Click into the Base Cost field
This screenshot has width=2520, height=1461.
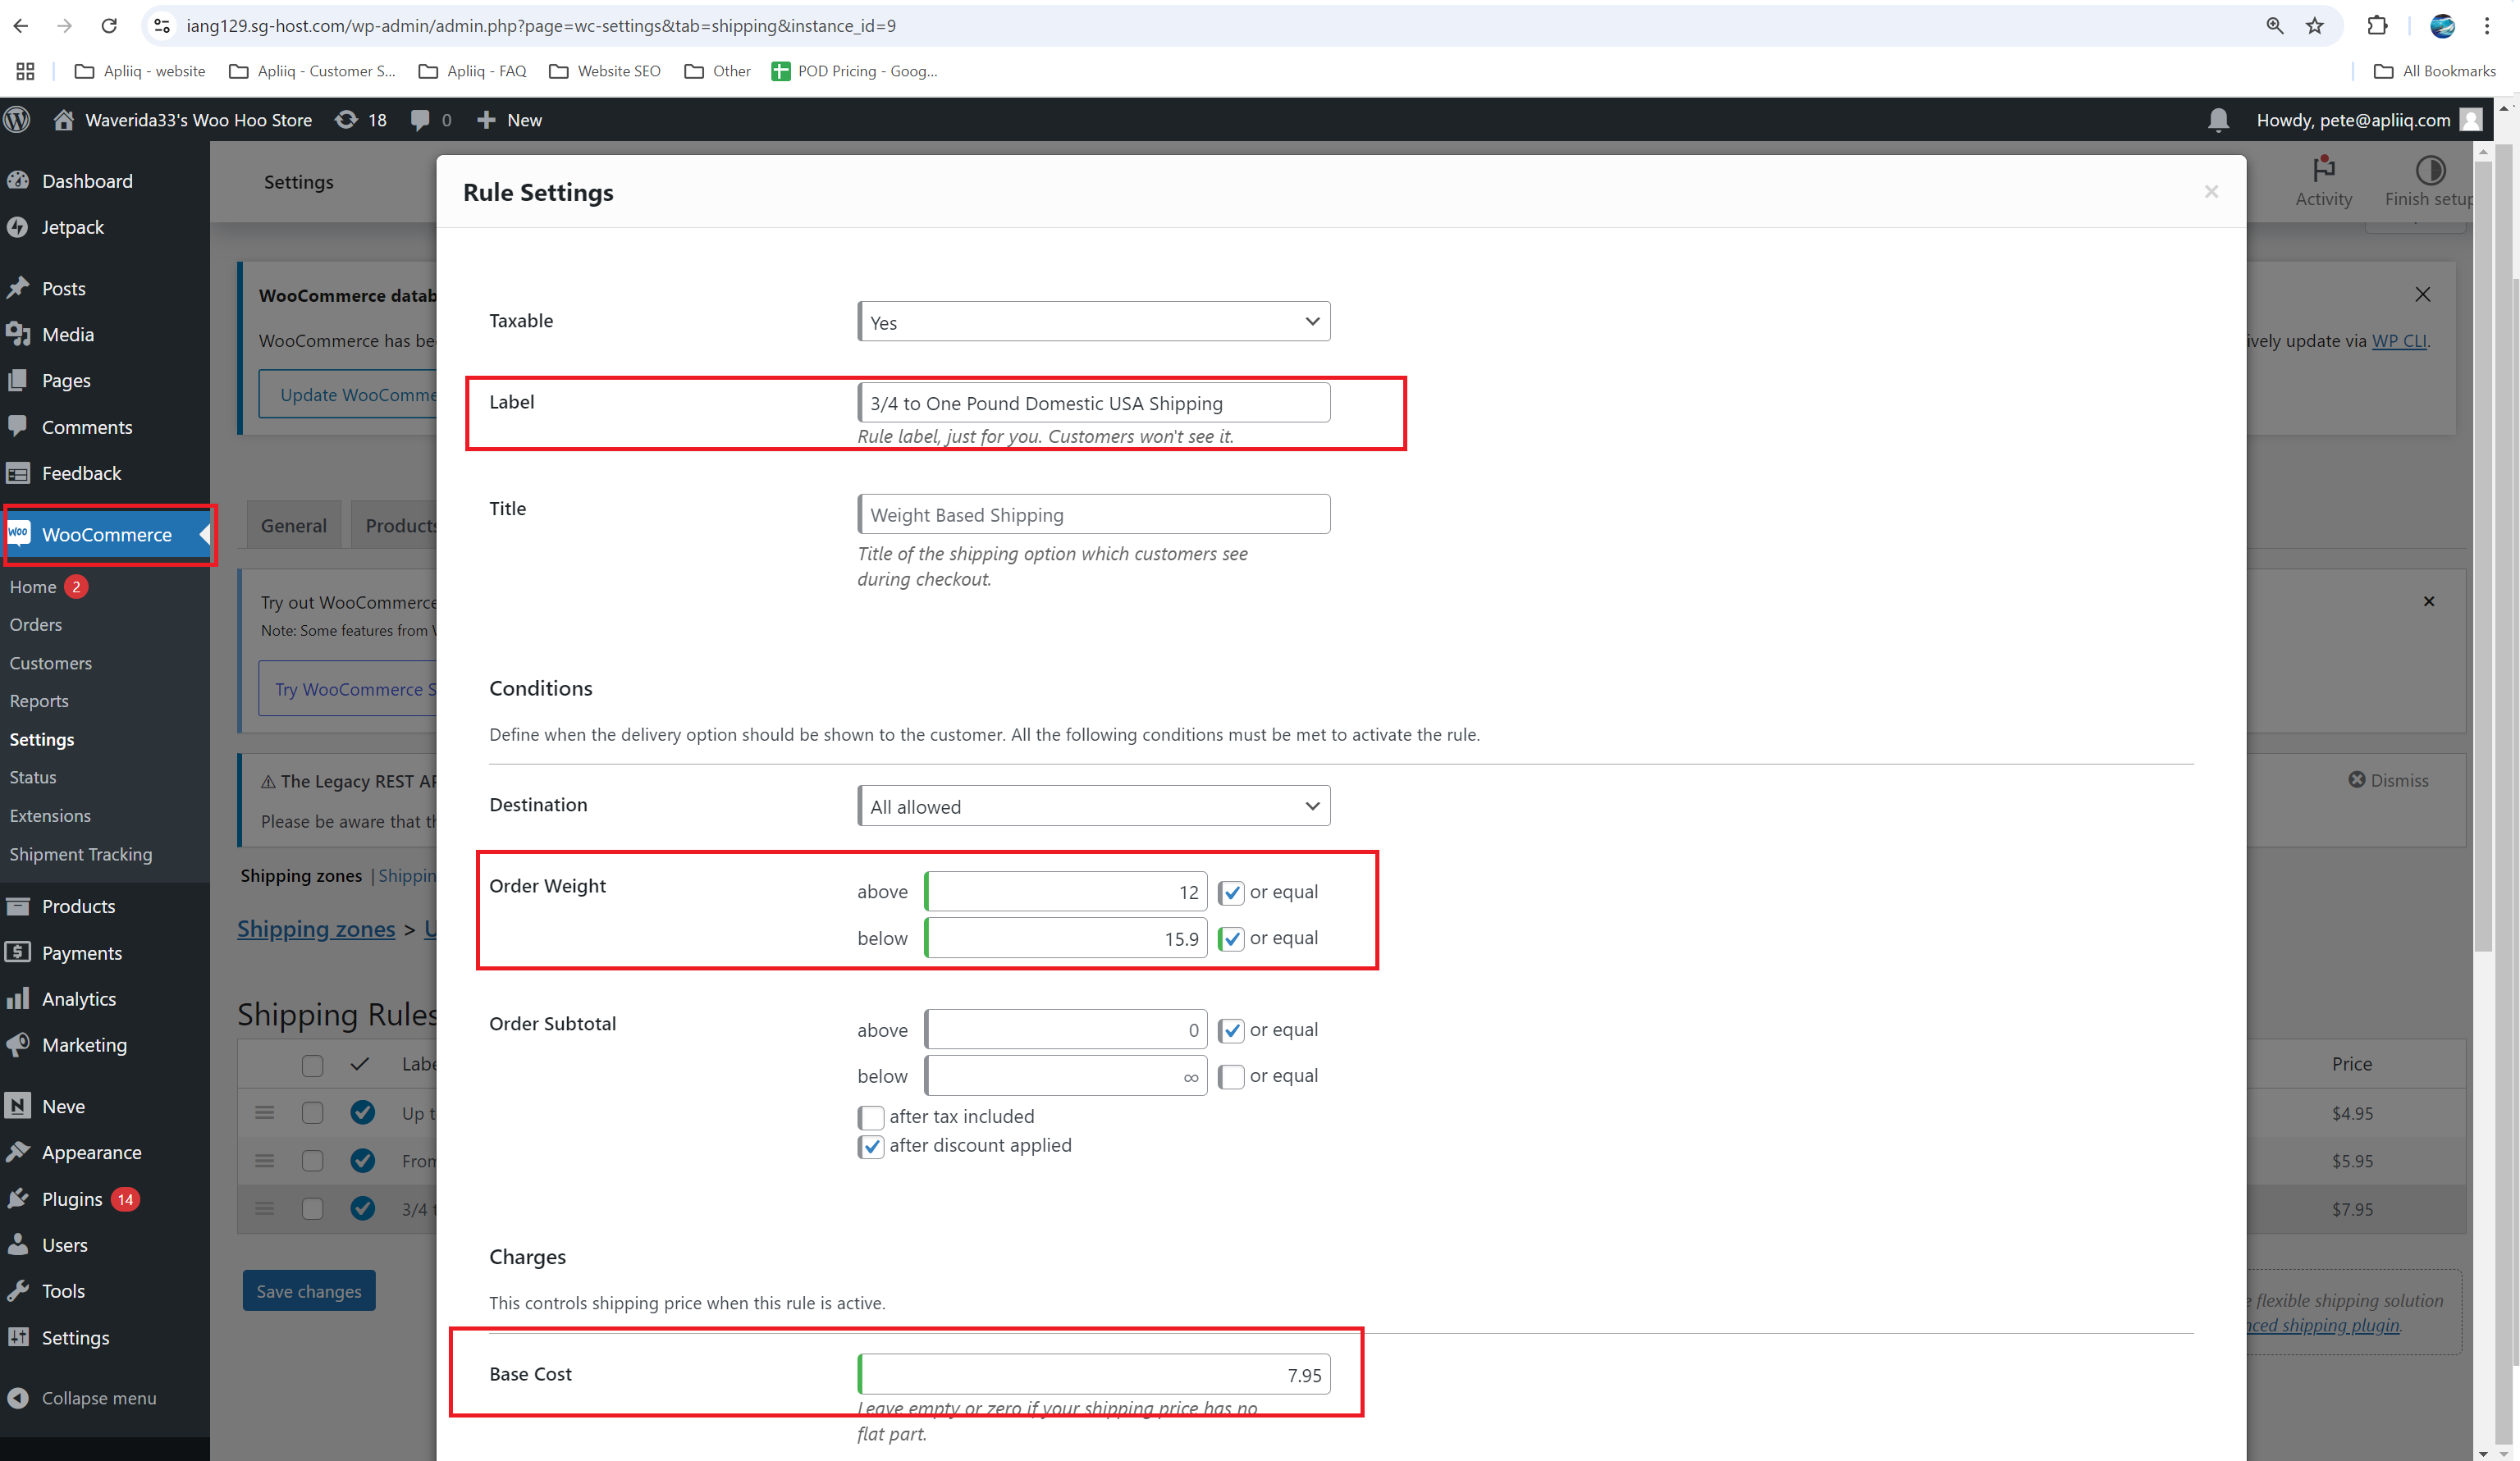(1093, 1374)
